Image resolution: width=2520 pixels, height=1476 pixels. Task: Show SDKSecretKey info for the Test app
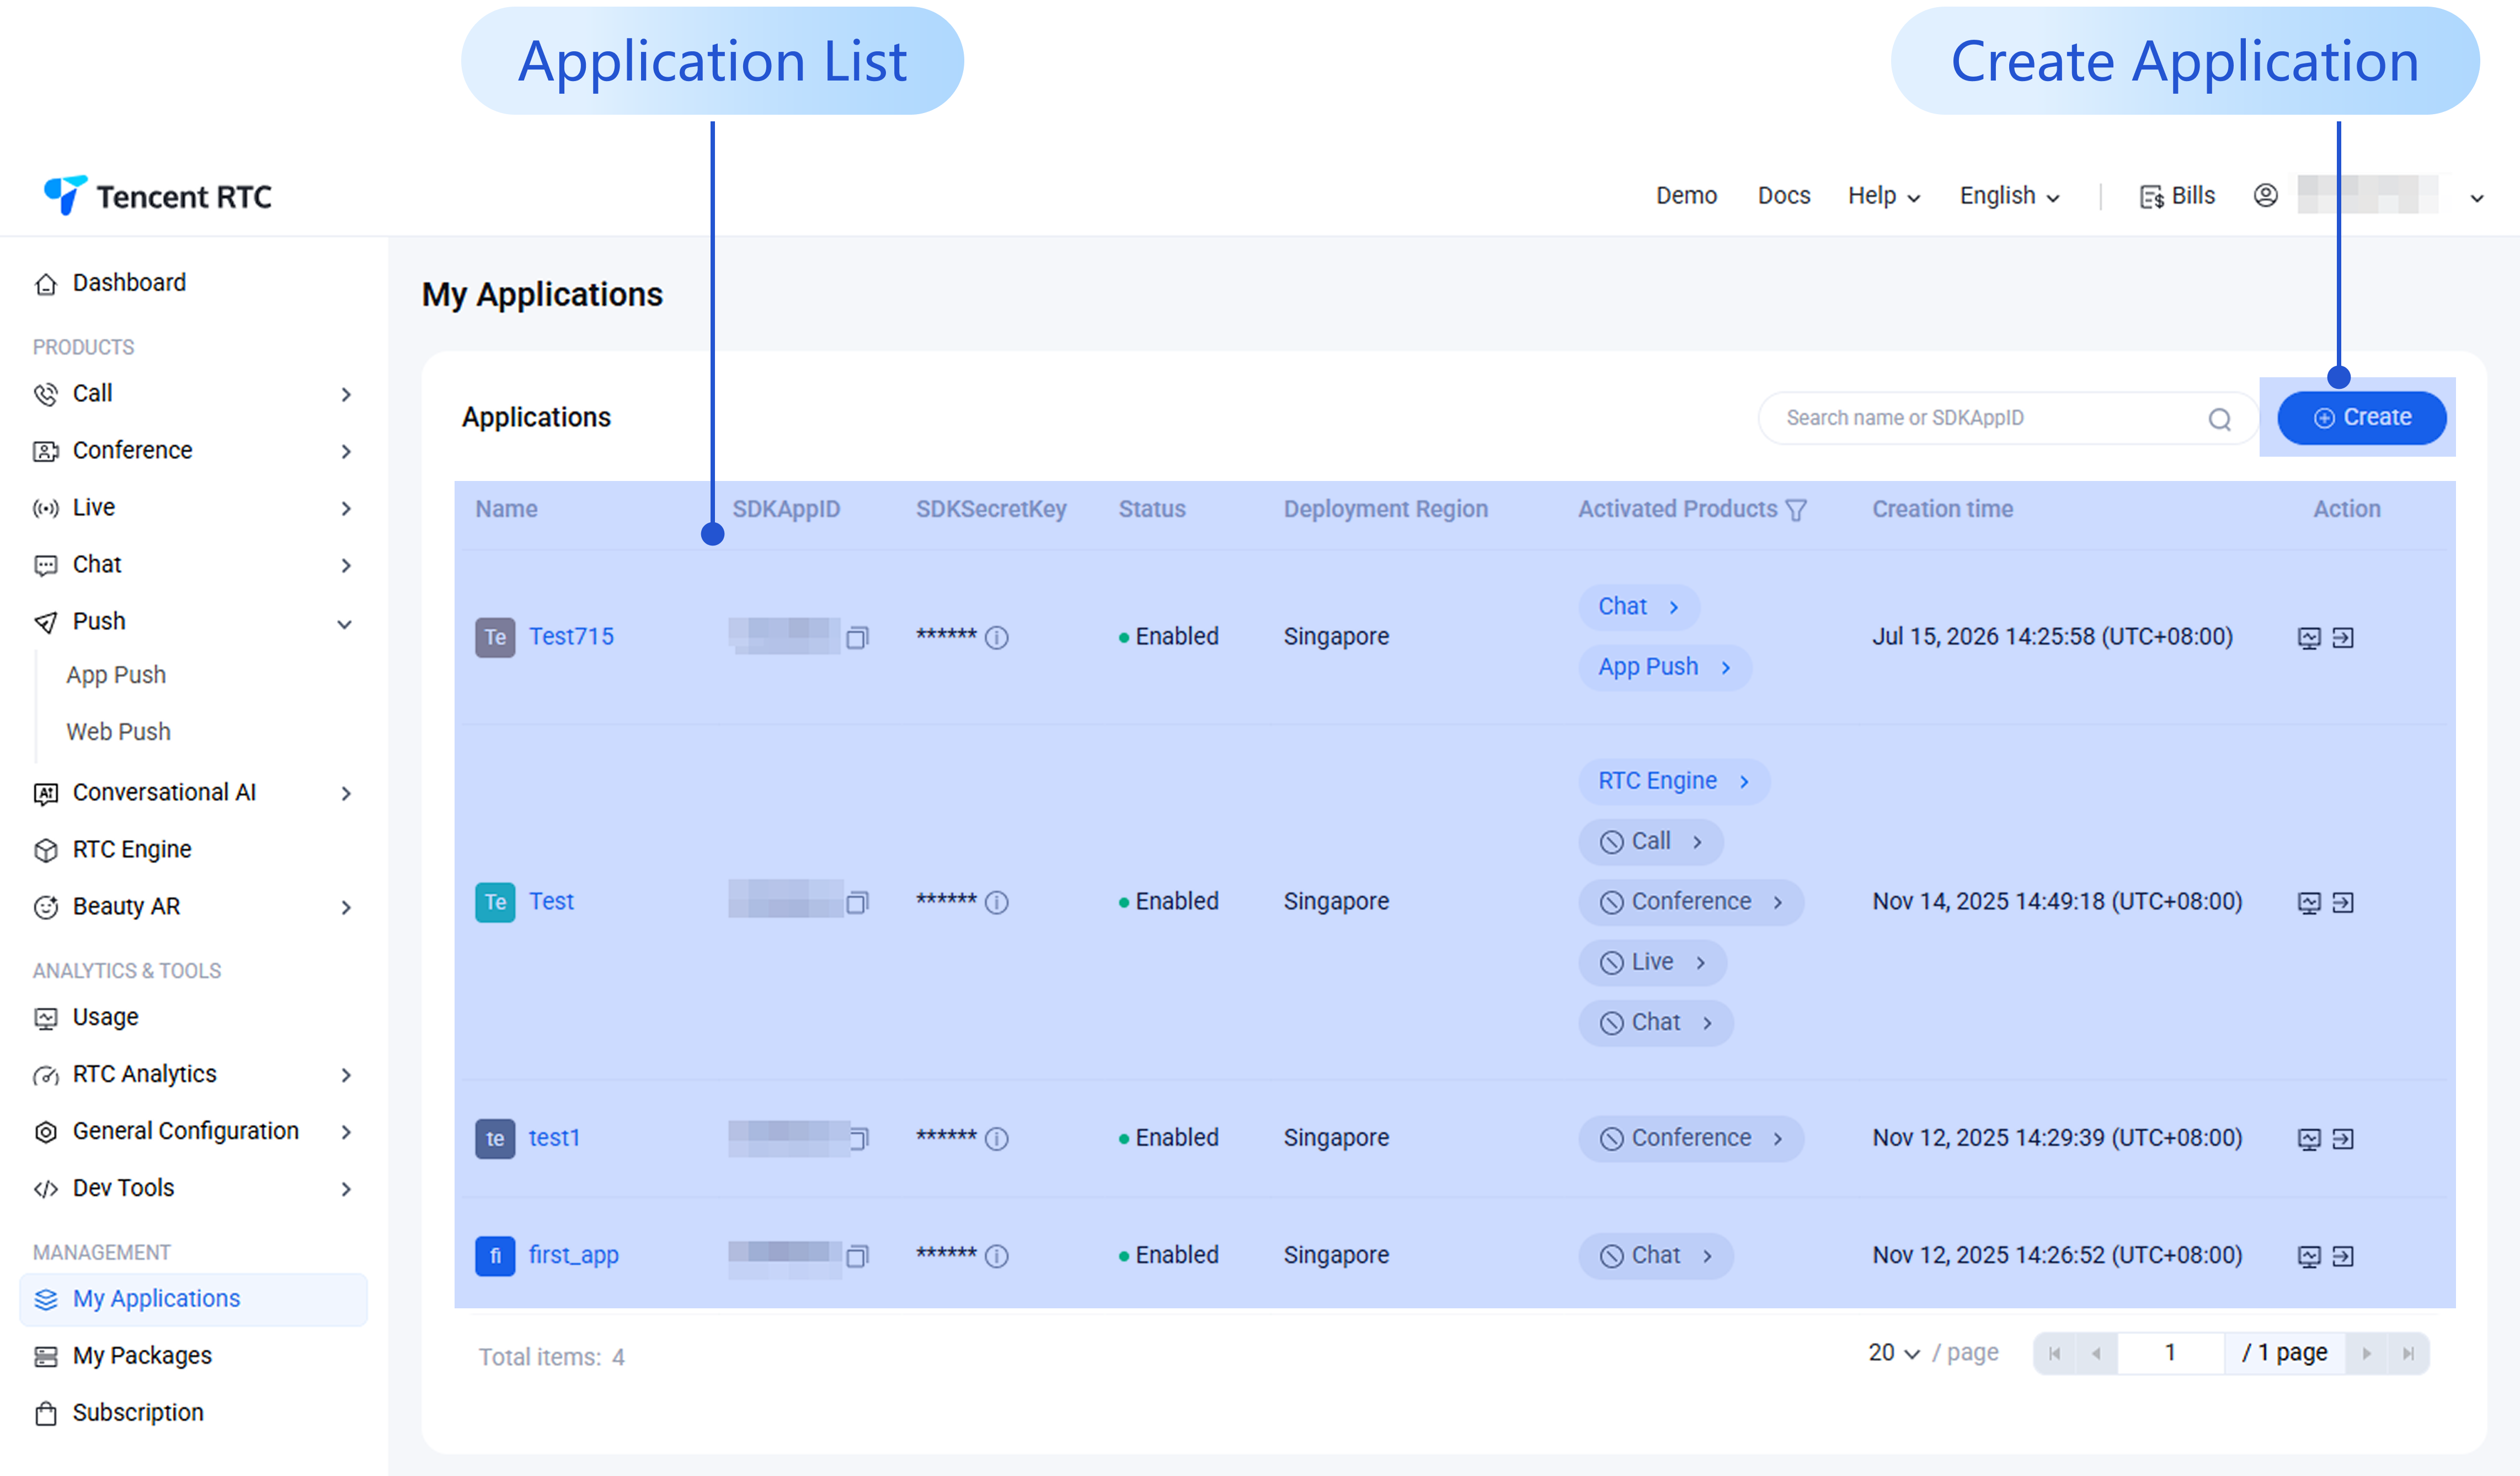pos(997,902)
